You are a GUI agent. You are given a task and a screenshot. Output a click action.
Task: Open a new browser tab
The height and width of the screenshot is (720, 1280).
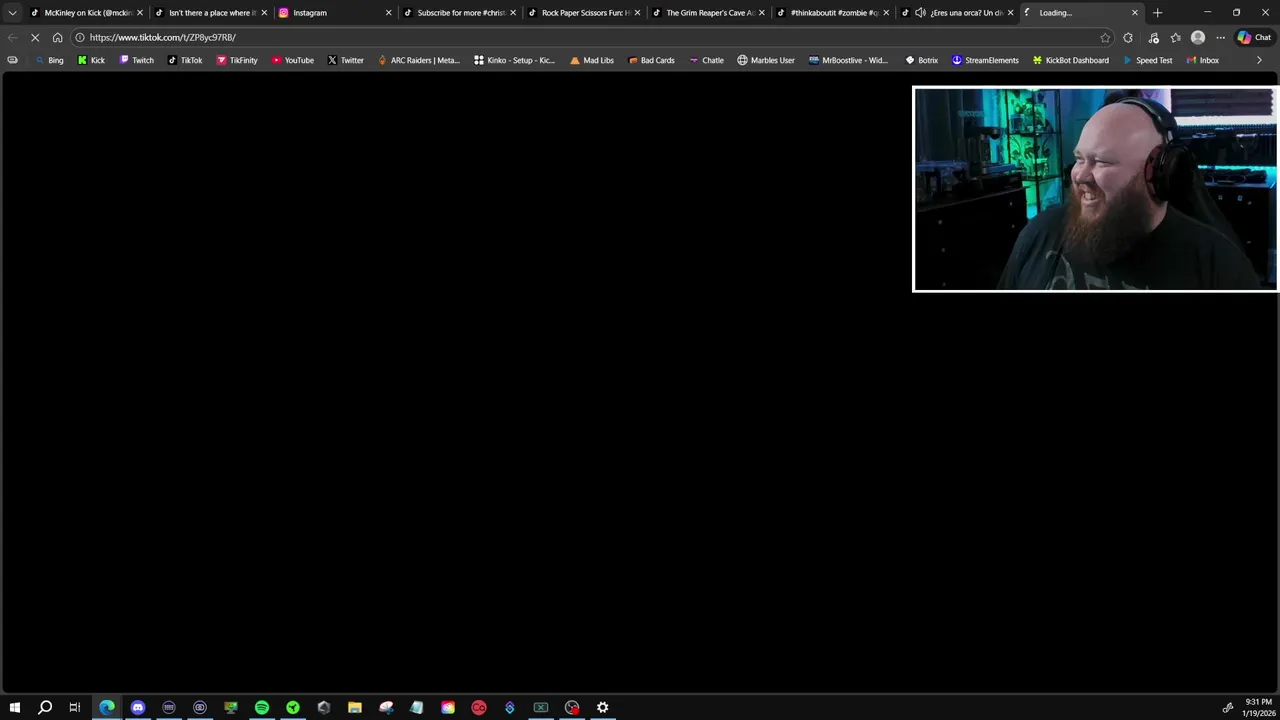[x=1157, y=13]
